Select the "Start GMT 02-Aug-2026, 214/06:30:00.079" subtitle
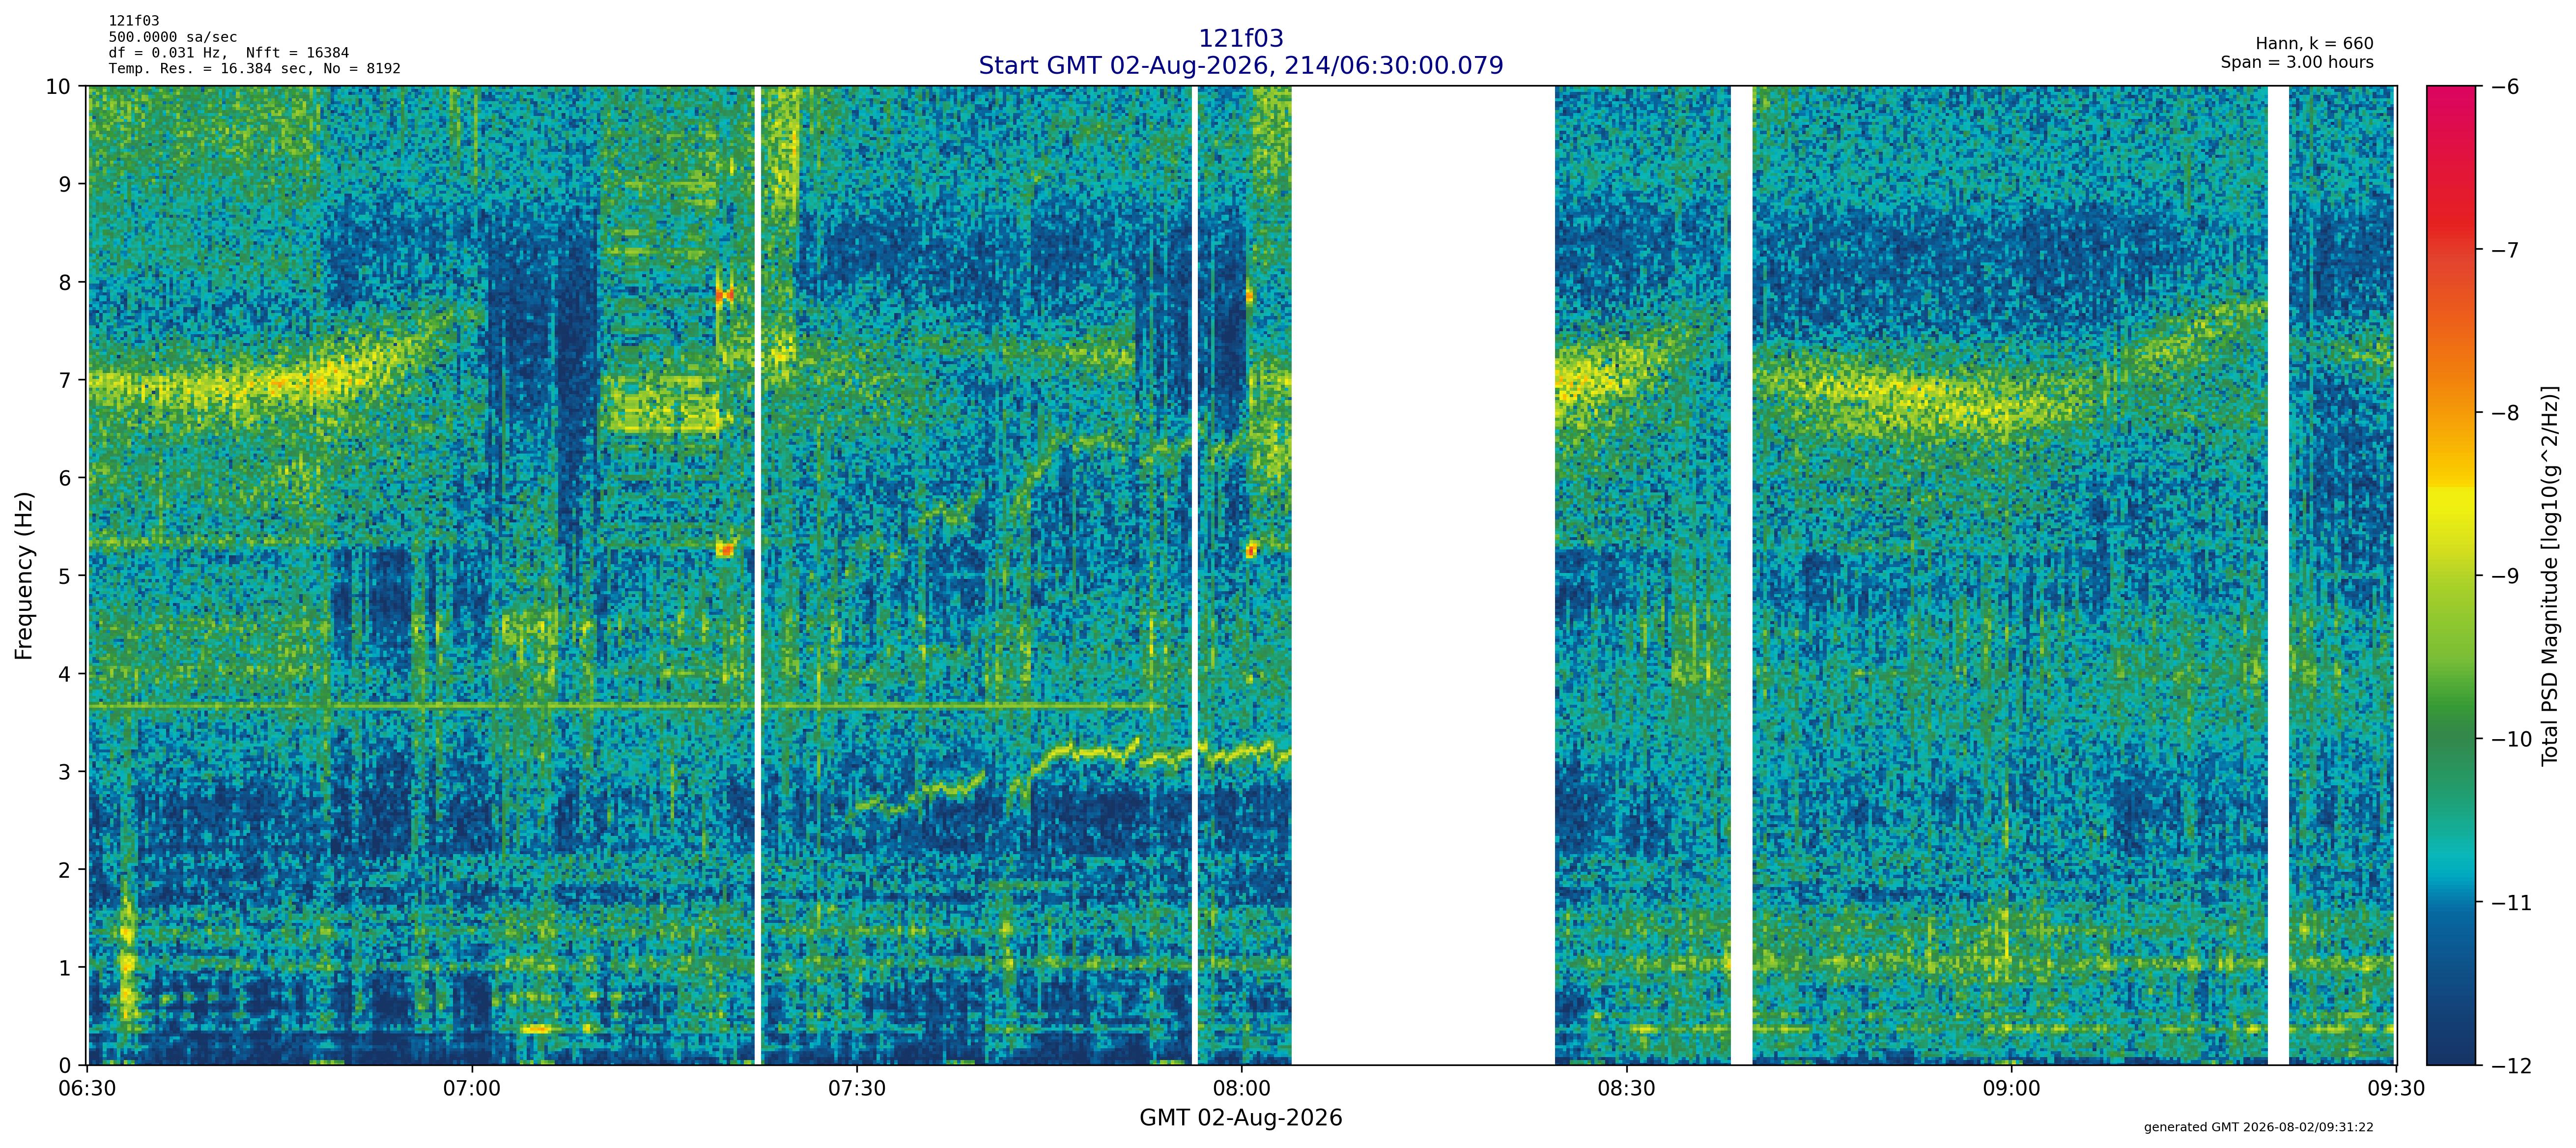The height and width of the screenshot is (1148, 2576). tap(1240, 65)
